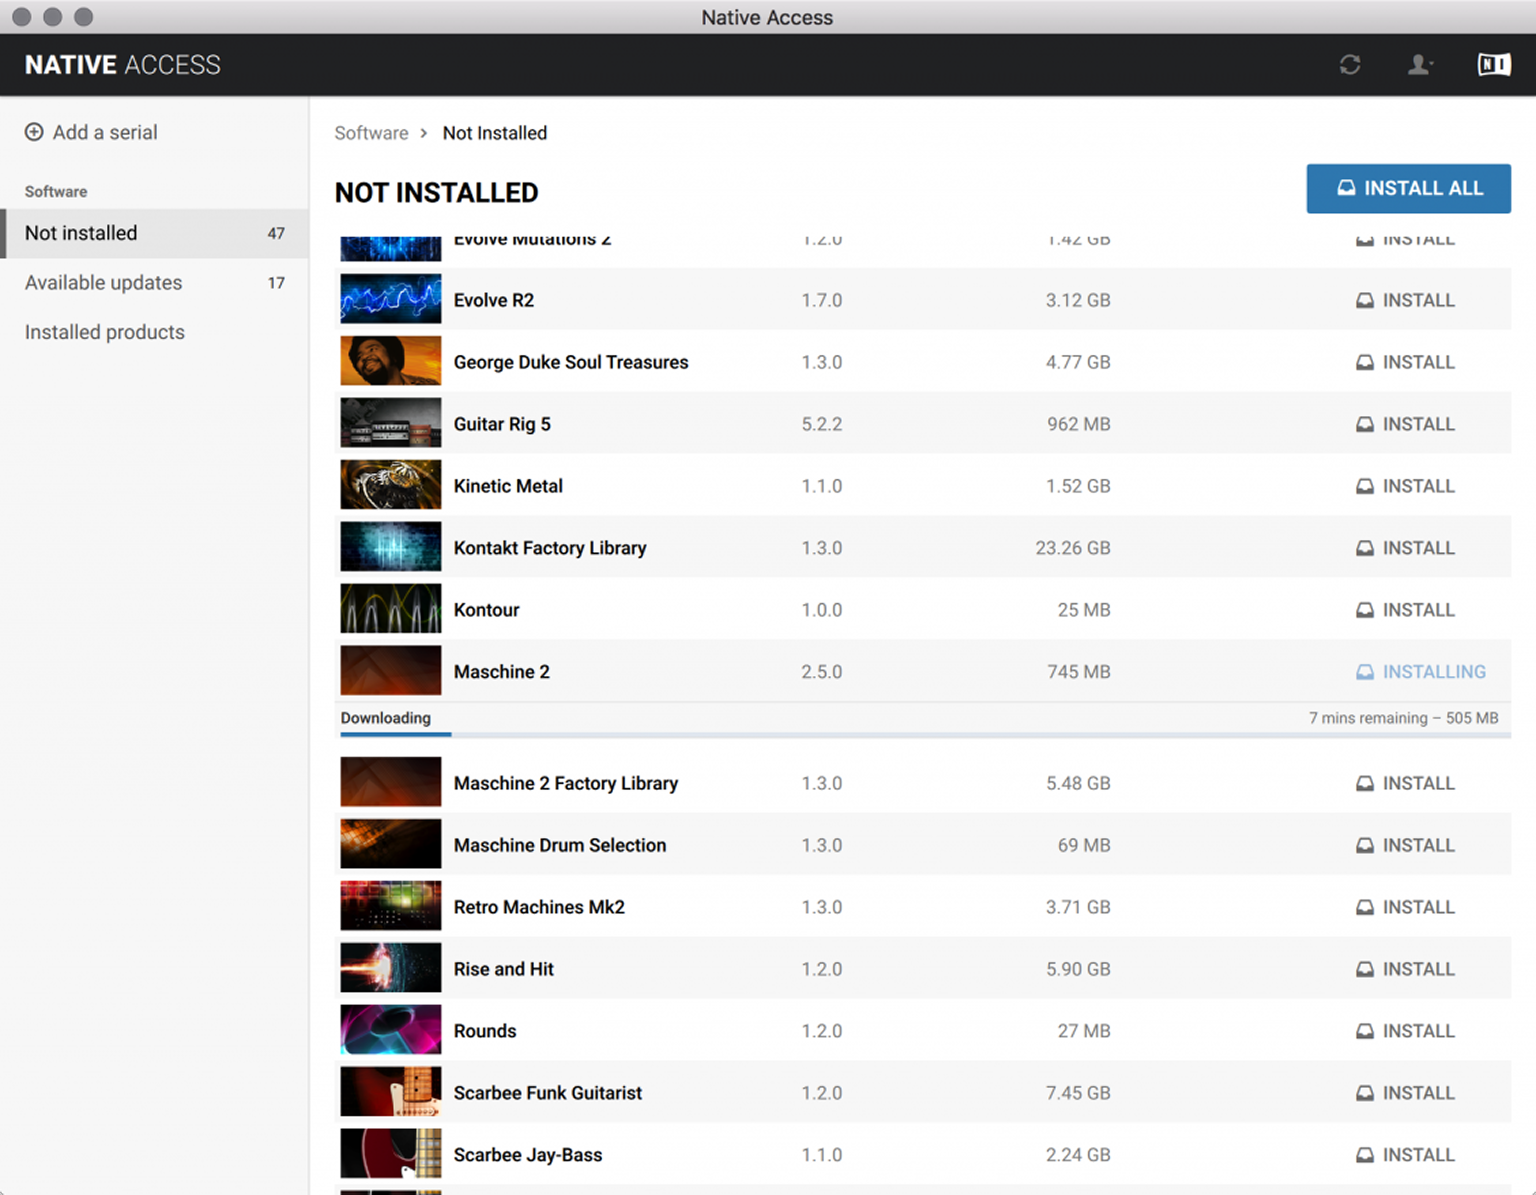Click the install icon for Maschine Drum Selection

[x=1365, y=845]
